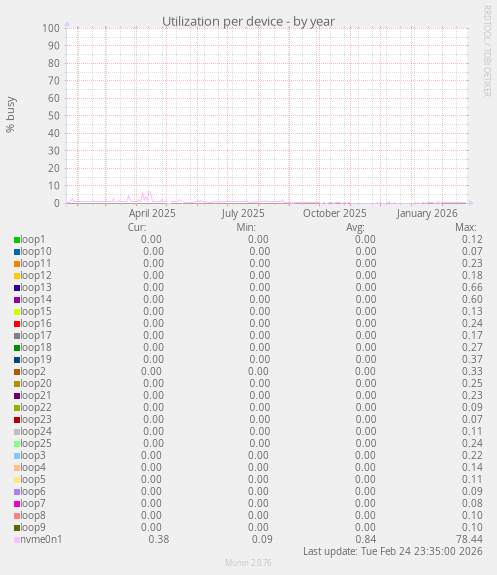Select the loop20 legend label
Screen dimensions: 497x575
(36, 384)
